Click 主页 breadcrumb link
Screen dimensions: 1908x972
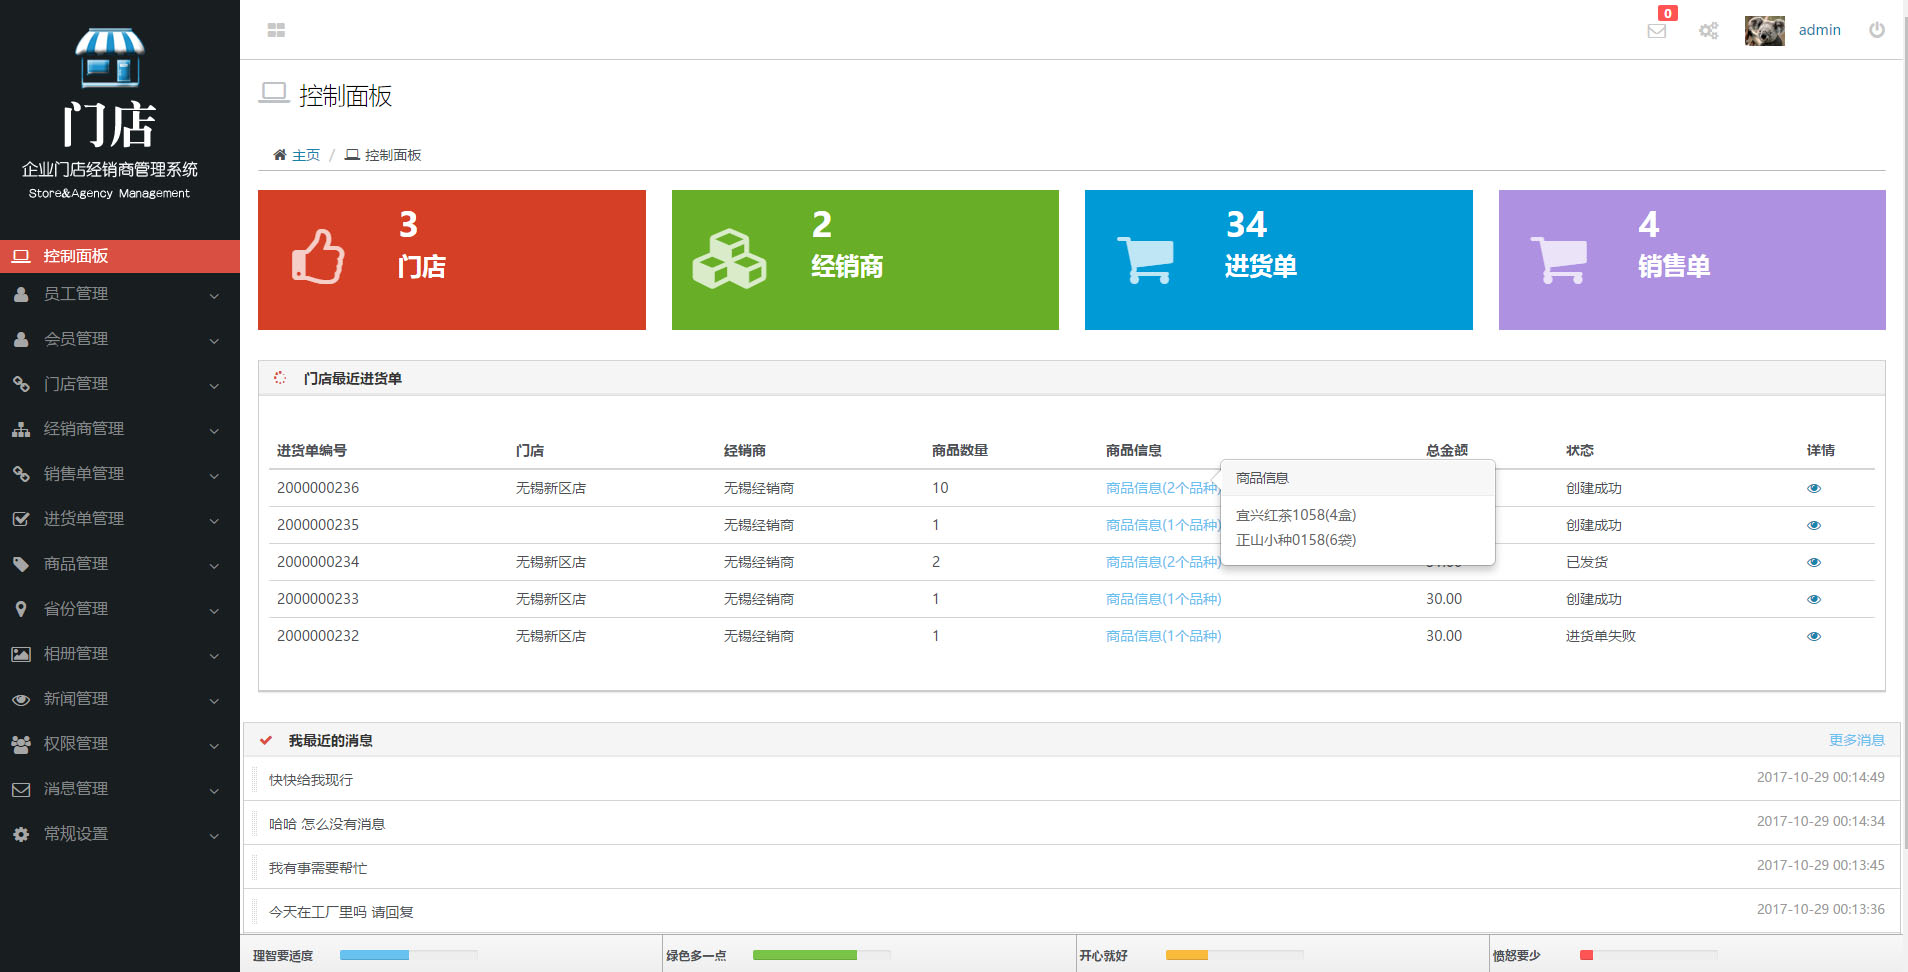pyautogui.click(x=305, y=155)
